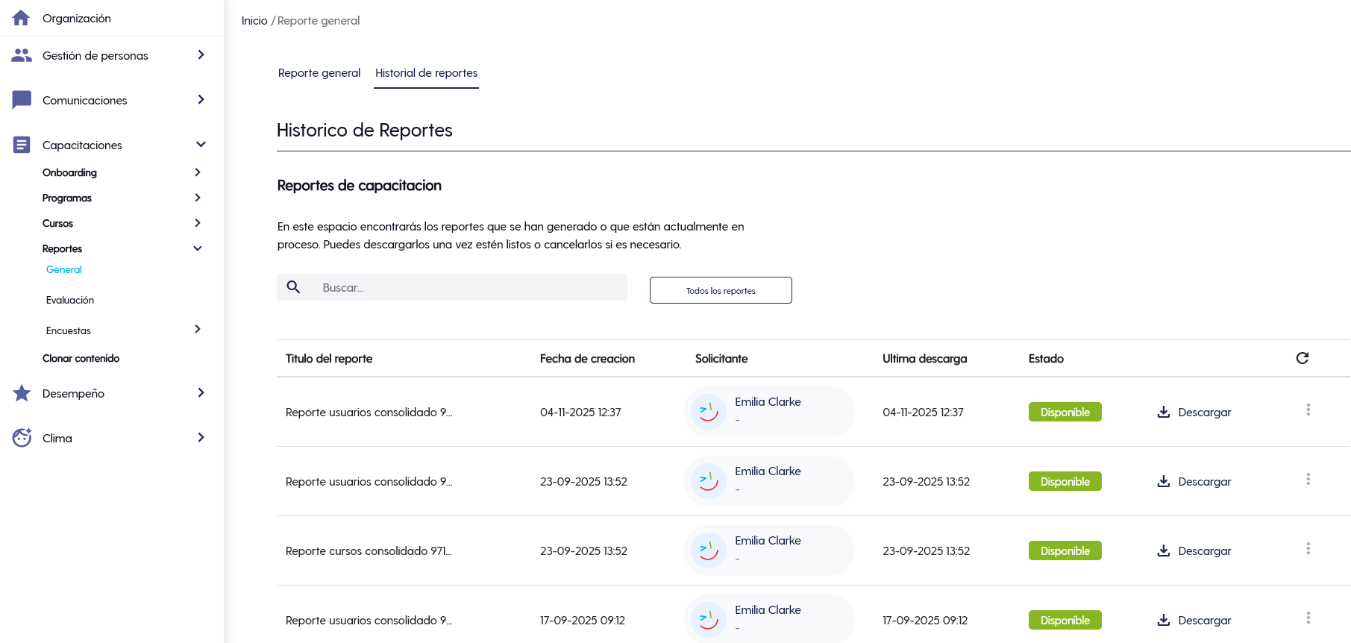Download the report created 17-09-2025 09:12

click(1194, 620)
